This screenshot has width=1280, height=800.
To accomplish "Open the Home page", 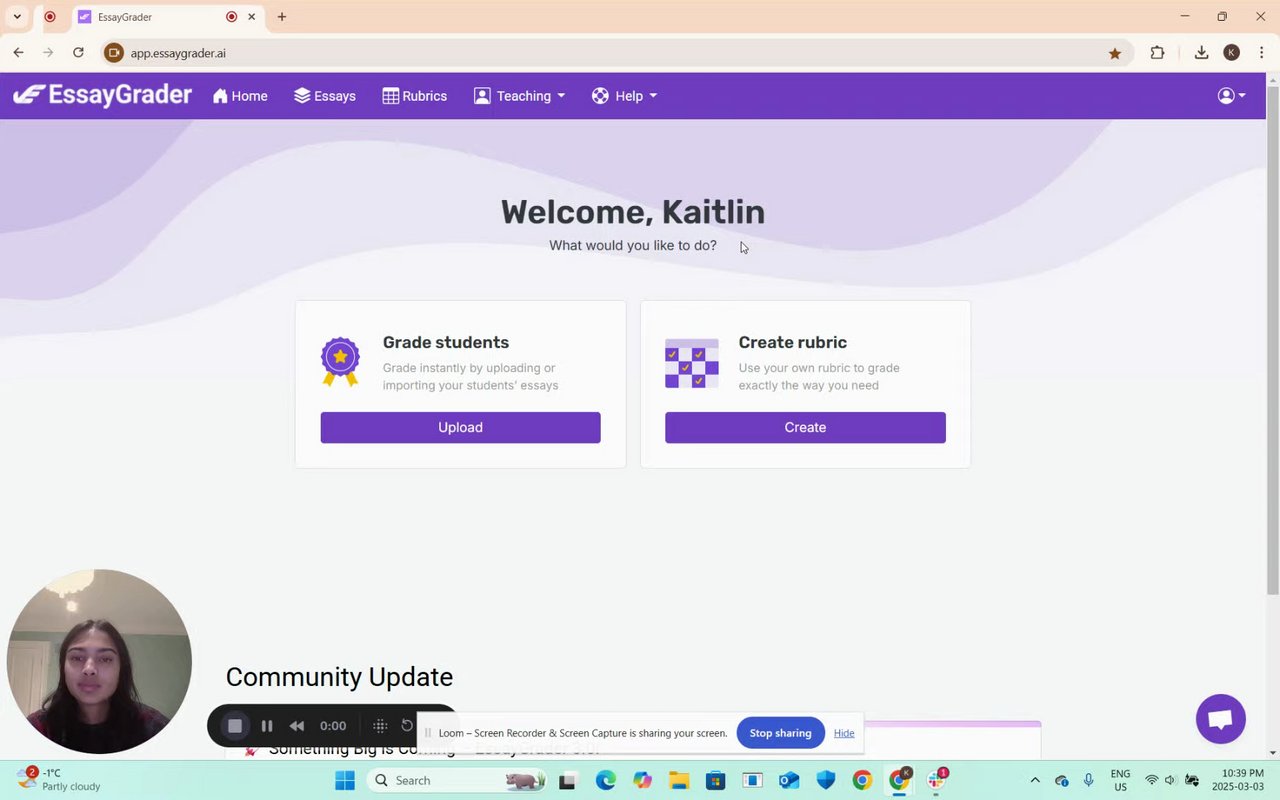I will 240,96.
